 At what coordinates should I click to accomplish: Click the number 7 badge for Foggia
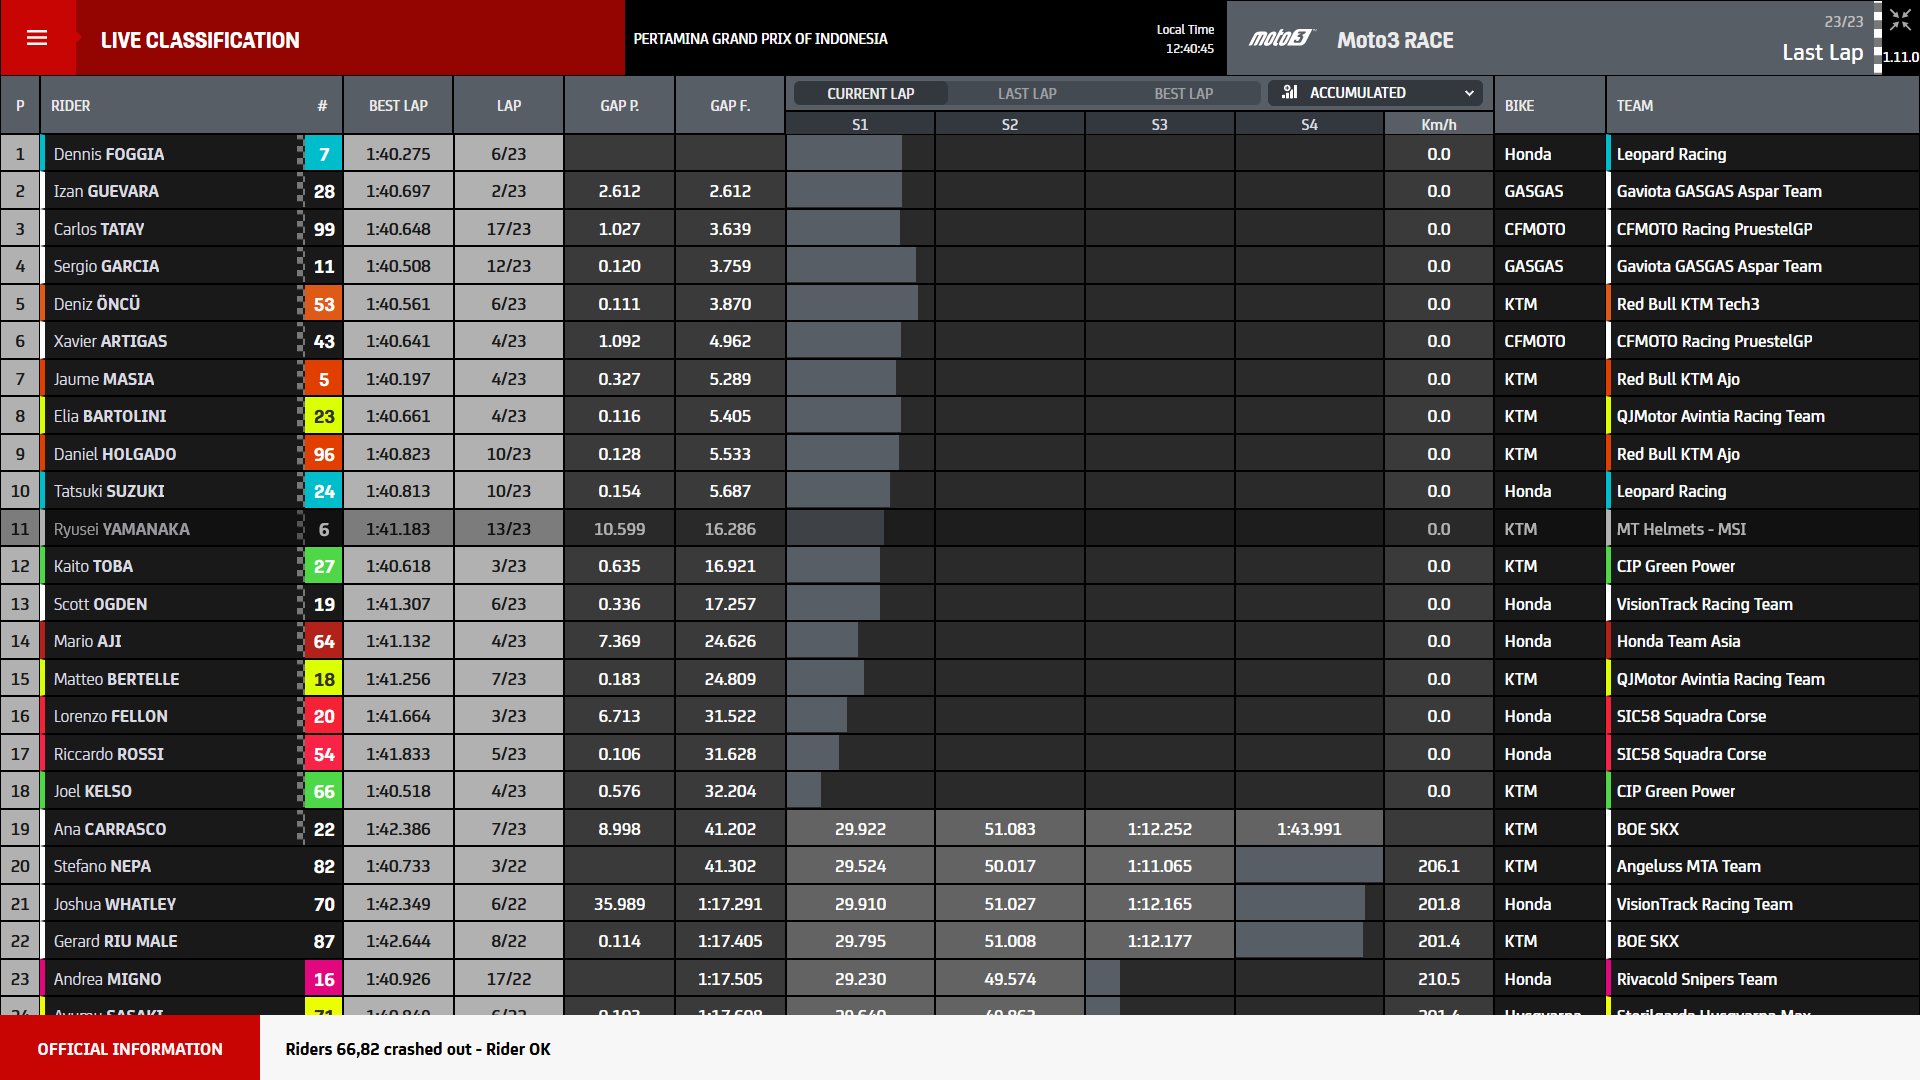point(324,154)
